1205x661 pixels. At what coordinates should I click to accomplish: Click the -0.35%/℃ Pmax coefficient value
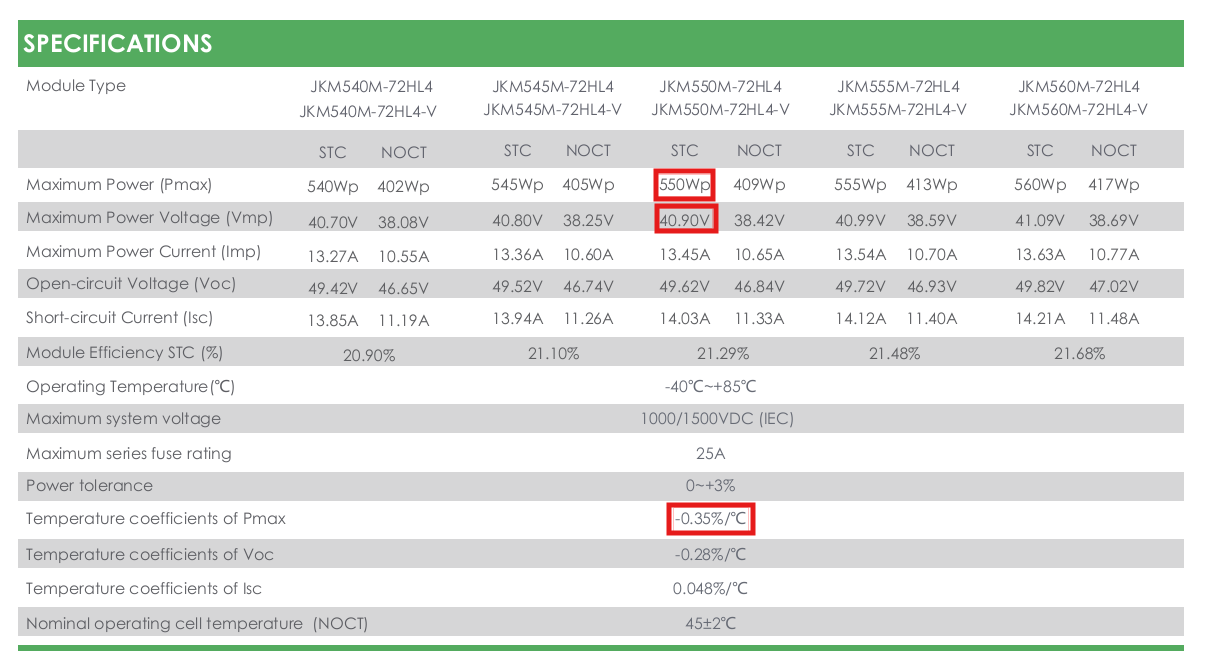pos(710,519)
